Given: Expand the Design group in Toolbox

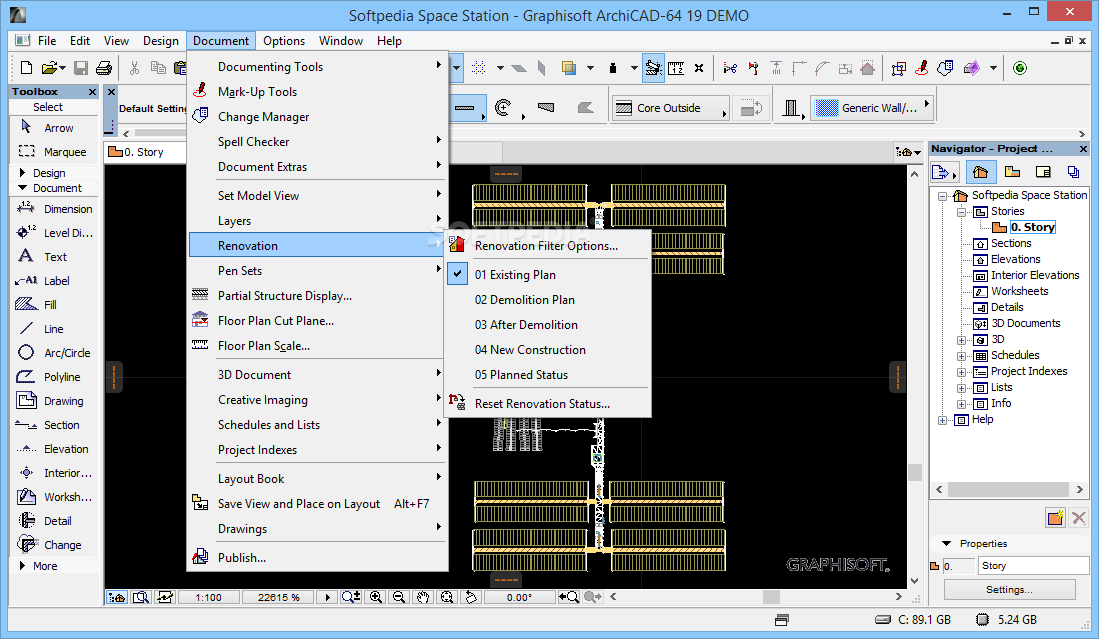Looking at the screenshot, I should click(x=22, y=172).
